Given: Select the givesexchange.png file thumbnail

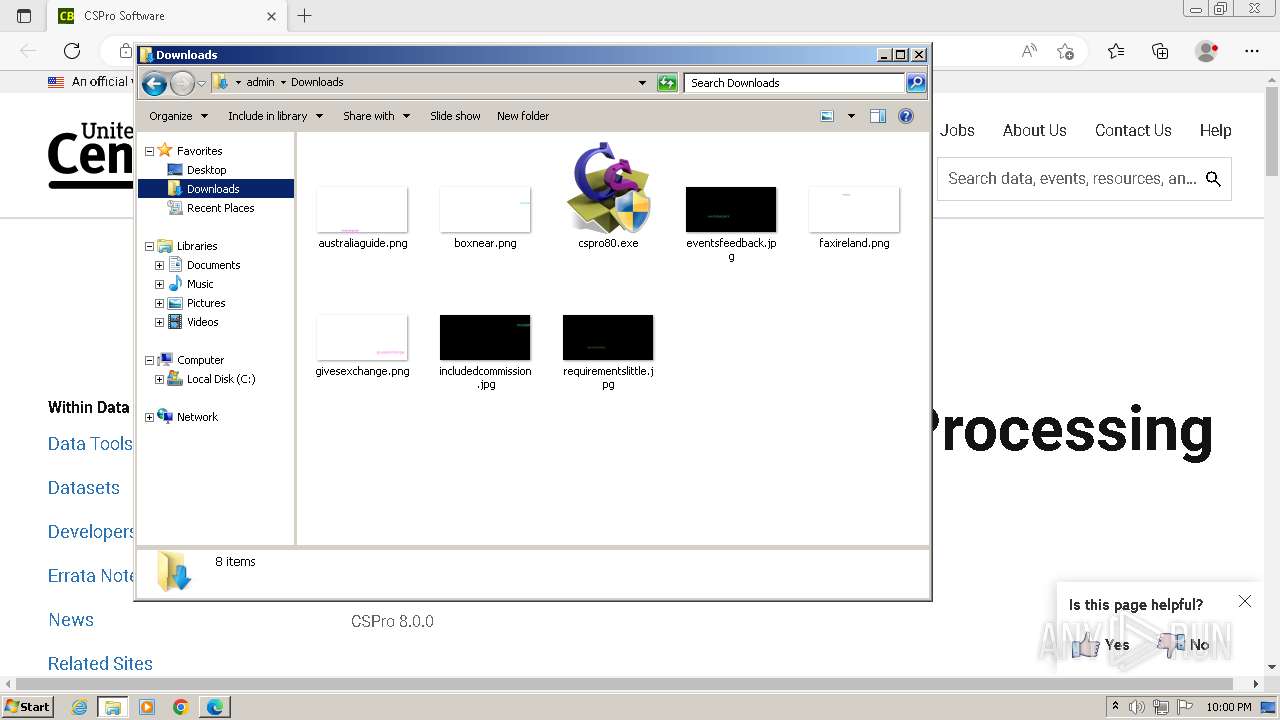Looking at the screenshot, I should coord(362,338).
